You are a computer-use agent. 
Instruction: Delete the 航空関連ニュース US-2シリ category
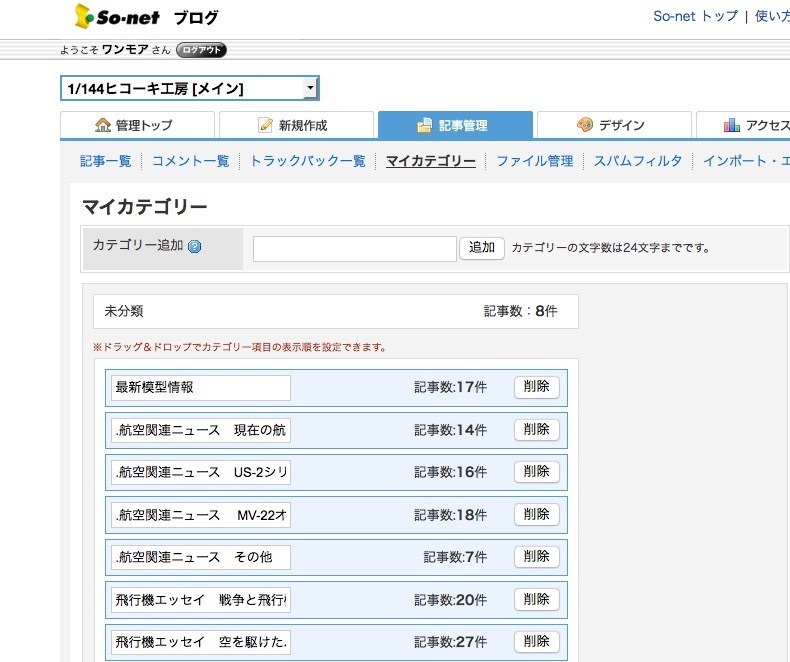click(537, 472)
